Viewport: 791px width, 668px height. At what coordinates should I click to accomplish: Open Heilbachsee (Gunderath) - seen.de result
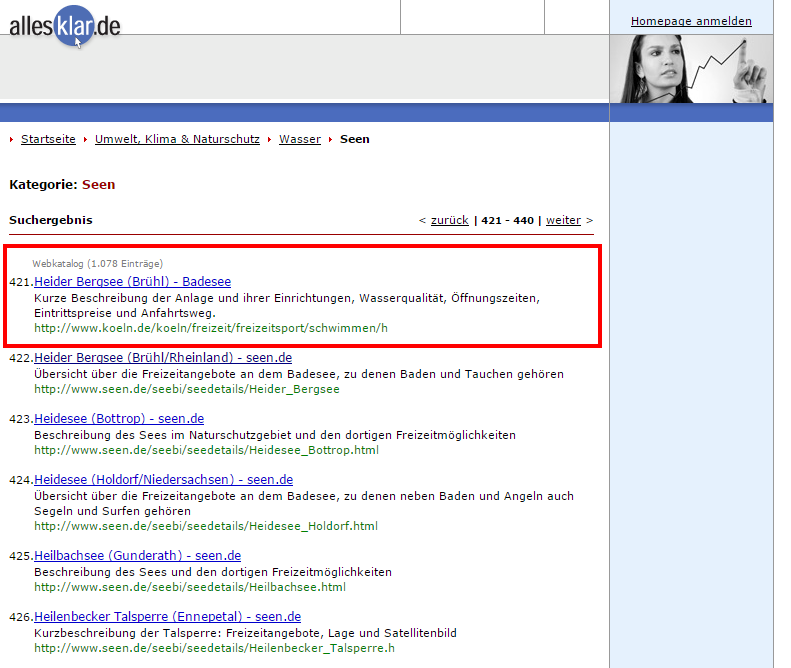(x=137, y=556)
